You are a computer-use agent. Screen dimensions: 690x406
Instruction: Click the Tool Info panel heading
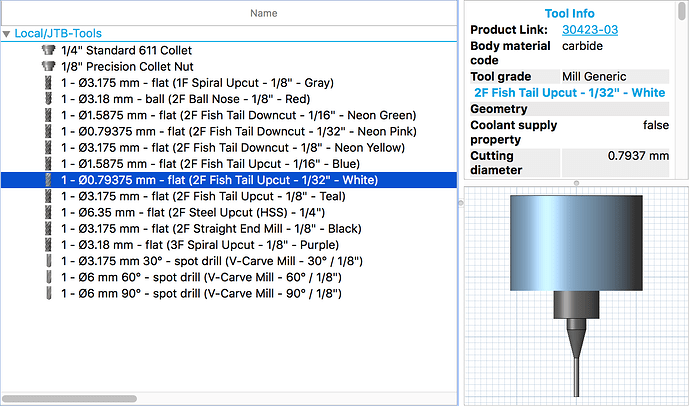569,13
